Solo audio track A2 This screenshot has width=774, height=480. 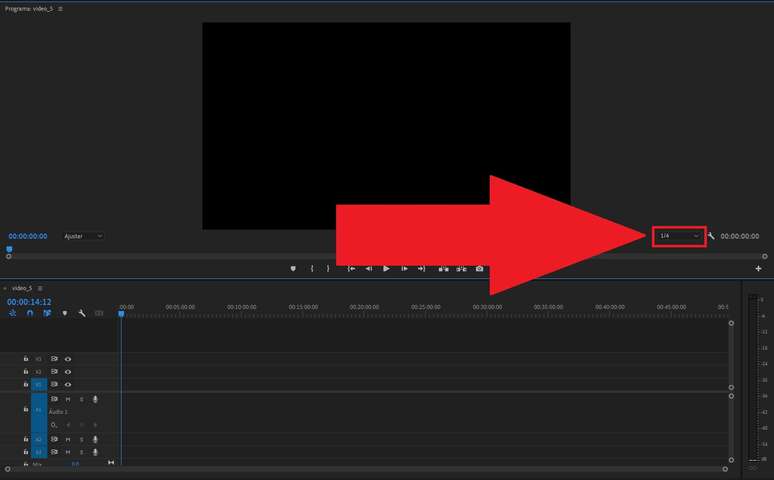click(81, 439)
